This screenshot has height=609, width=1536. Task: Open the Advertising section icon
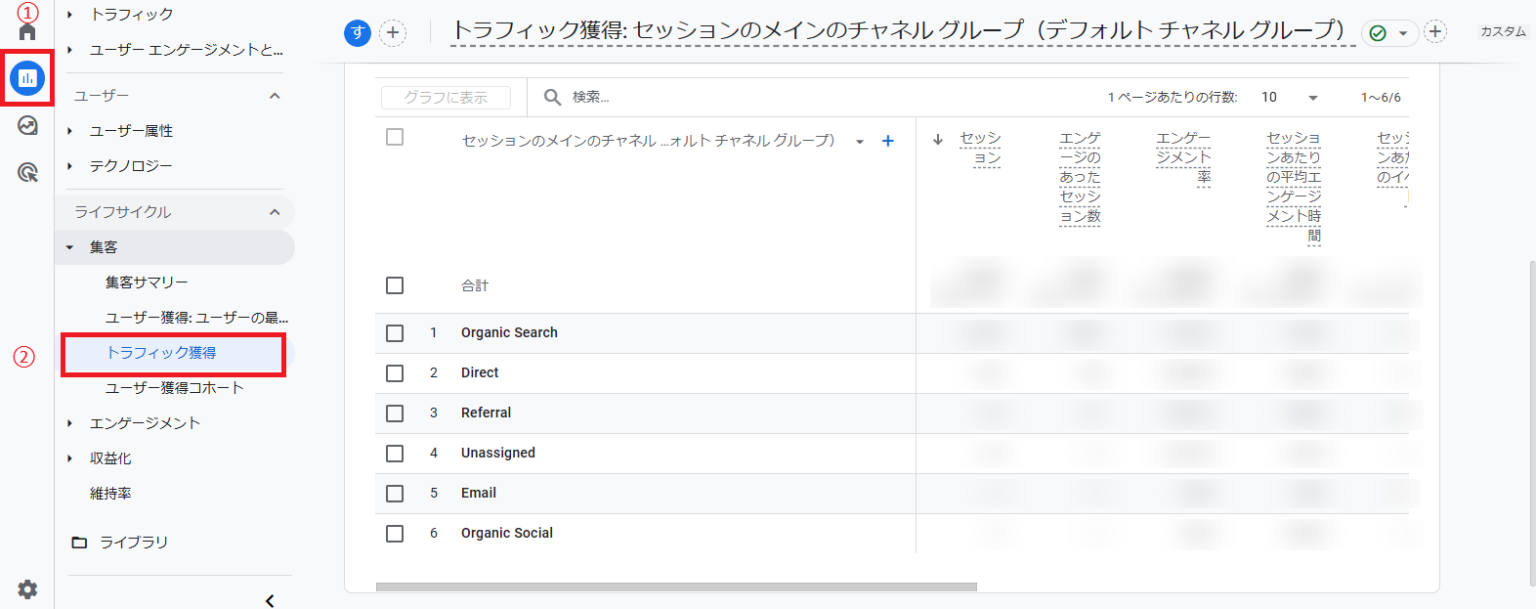coord(25,170)
